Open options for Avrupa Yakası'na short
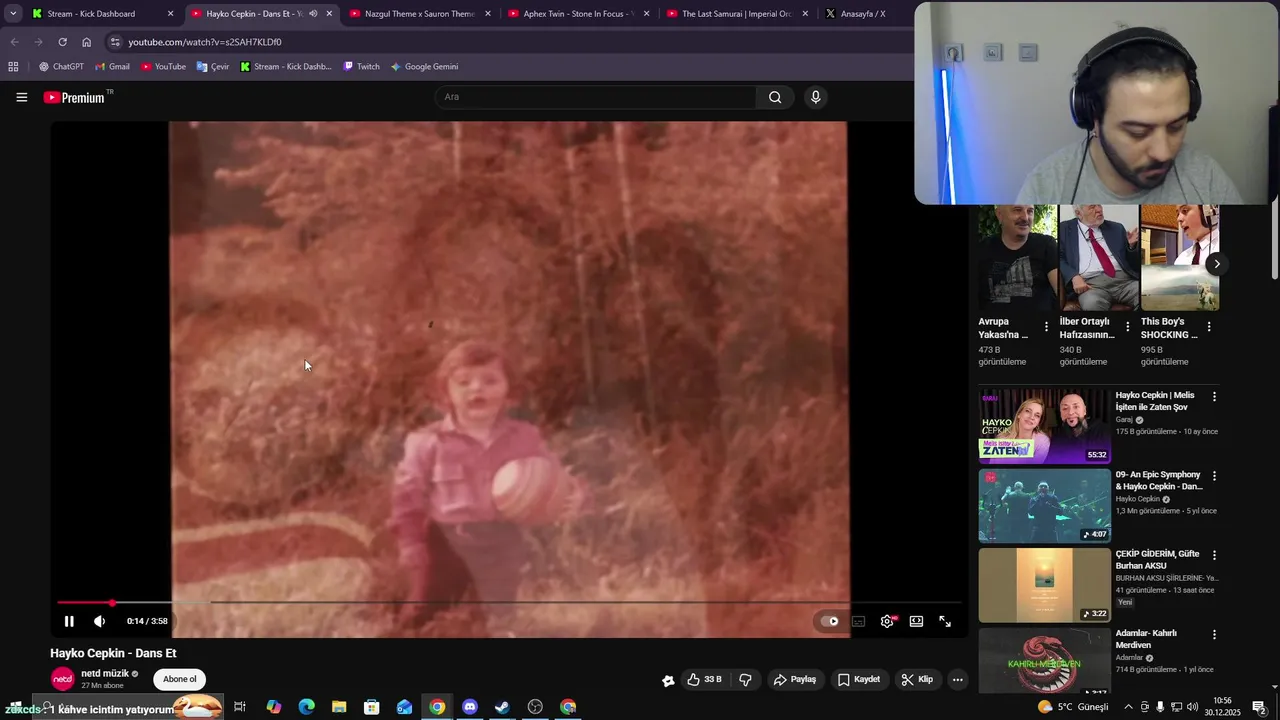The width and height of the screenshot is (1280, 720). tap(1046, 327)
